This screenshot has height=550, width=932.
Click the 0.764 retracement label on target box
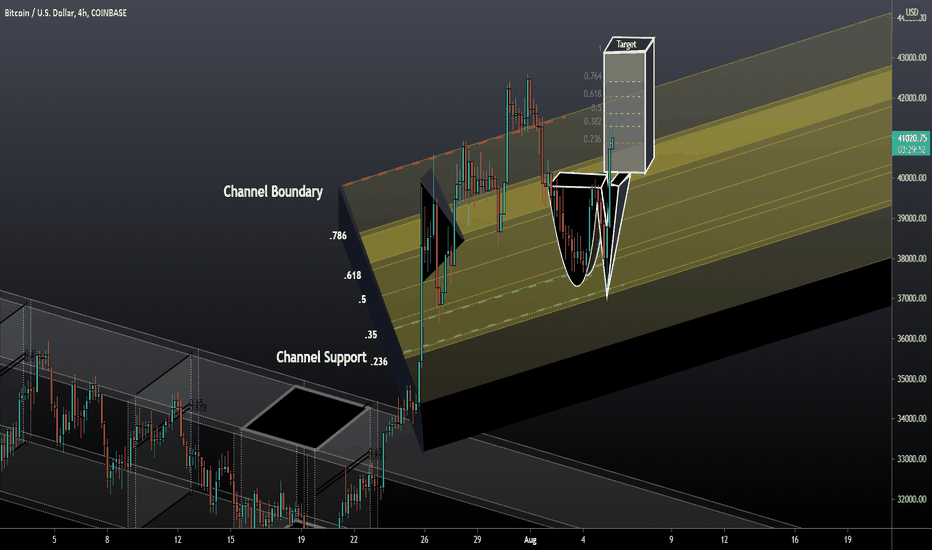593,76
